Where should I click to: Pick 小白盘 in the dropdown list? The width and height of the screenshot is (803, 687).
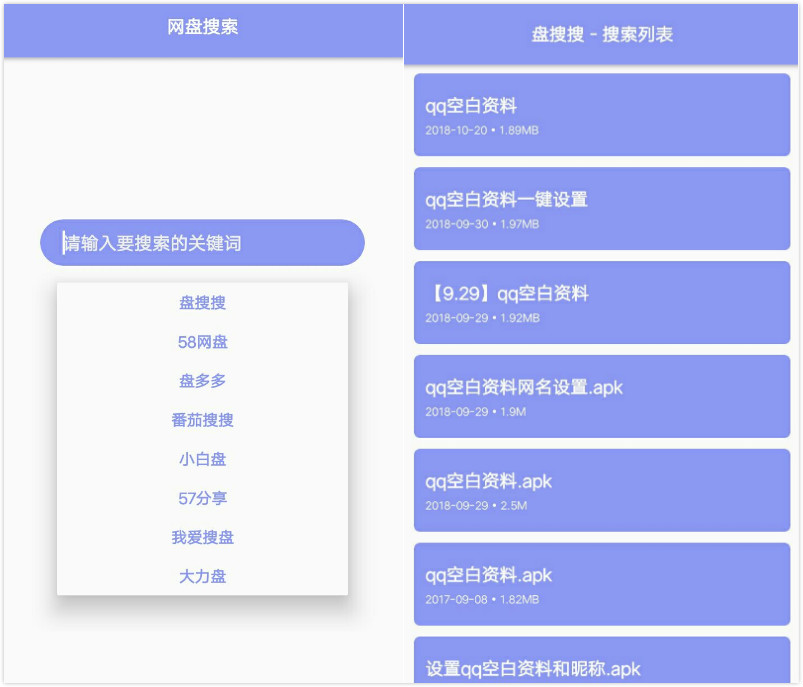pyautogui.click(x=202, y=459)
